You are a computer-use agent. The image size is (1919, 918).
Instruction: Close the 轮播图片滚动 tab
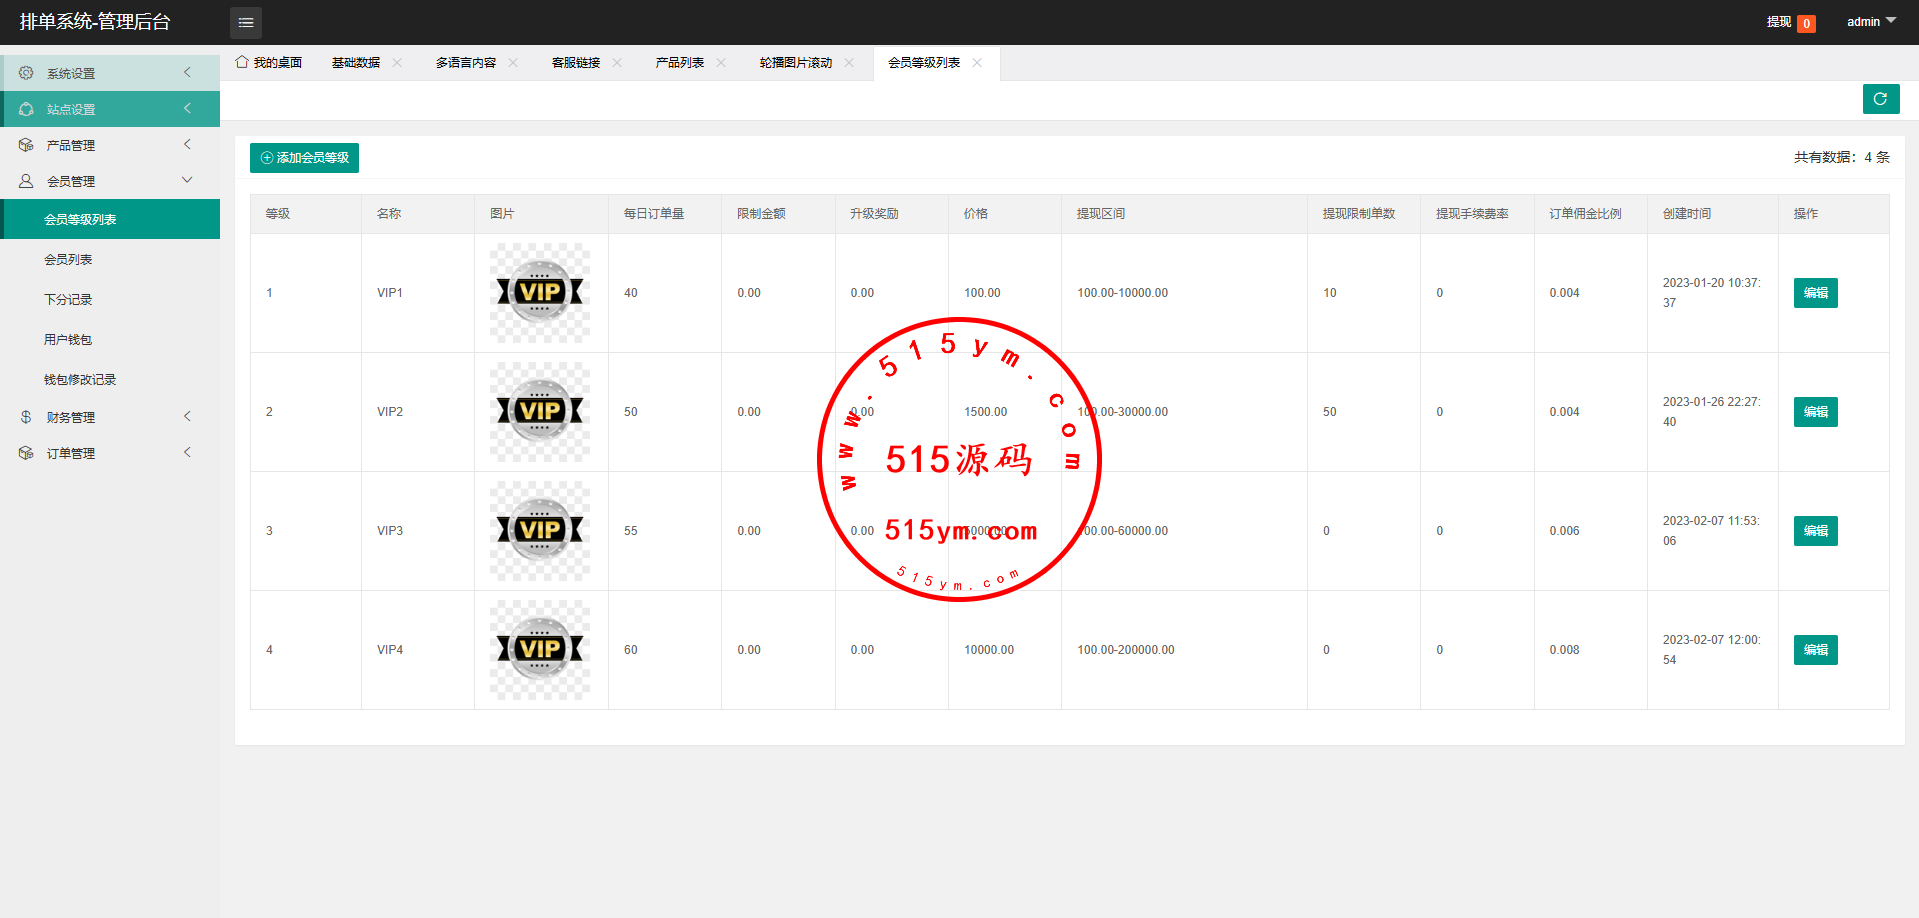849,63
